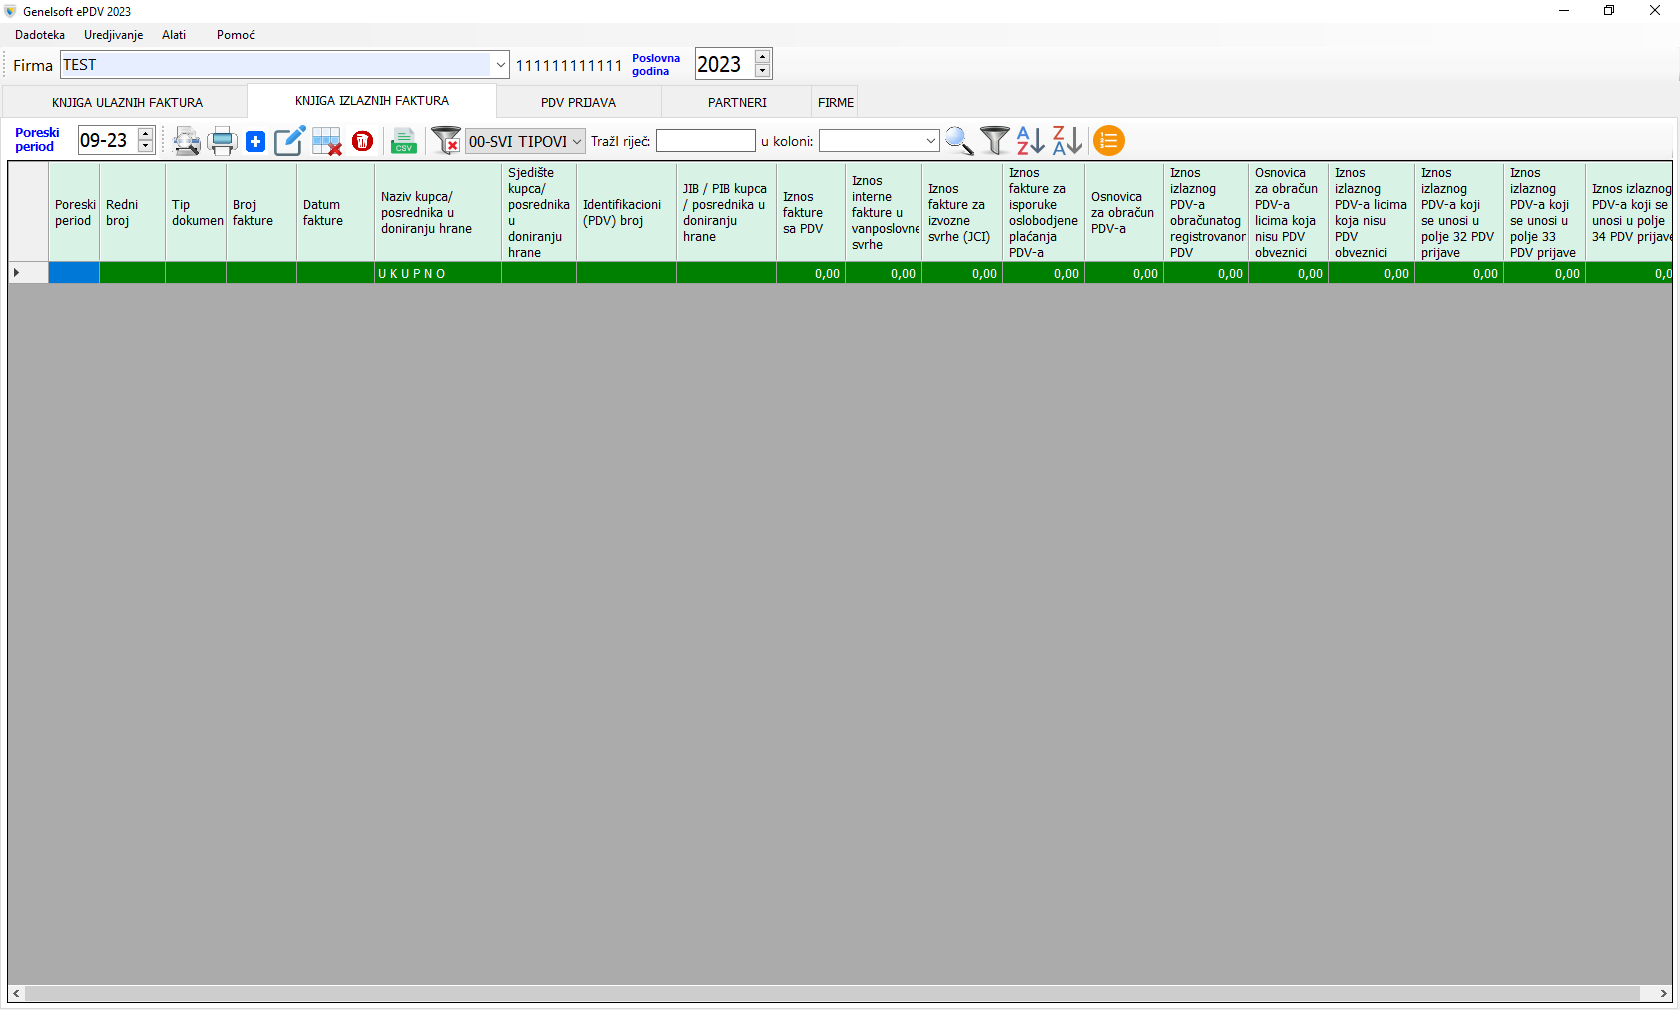Open the Dadoteka menu
1680x1010 pixels.
coord(40,35)
